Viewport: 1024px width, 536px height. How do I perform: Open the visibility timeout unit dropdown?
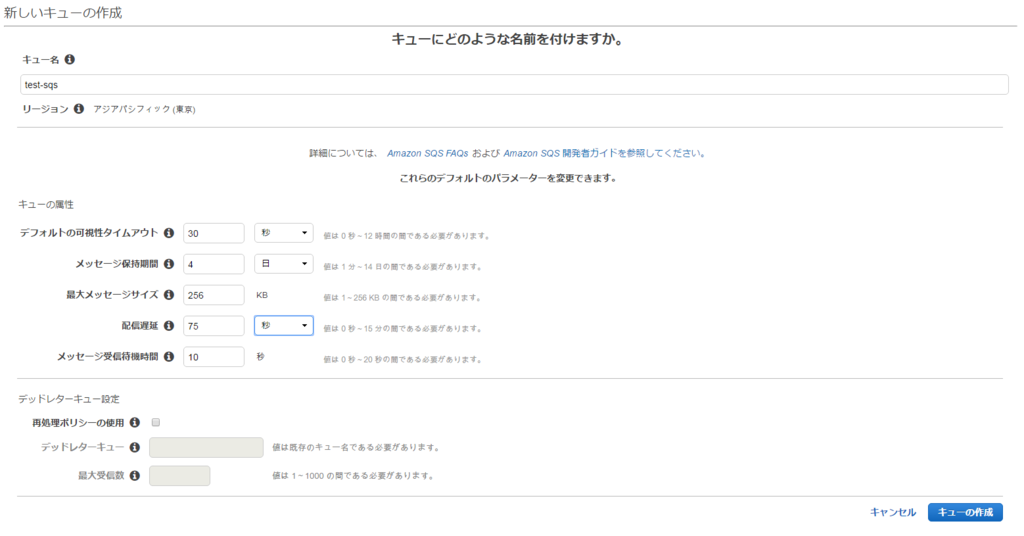point(283,233)
